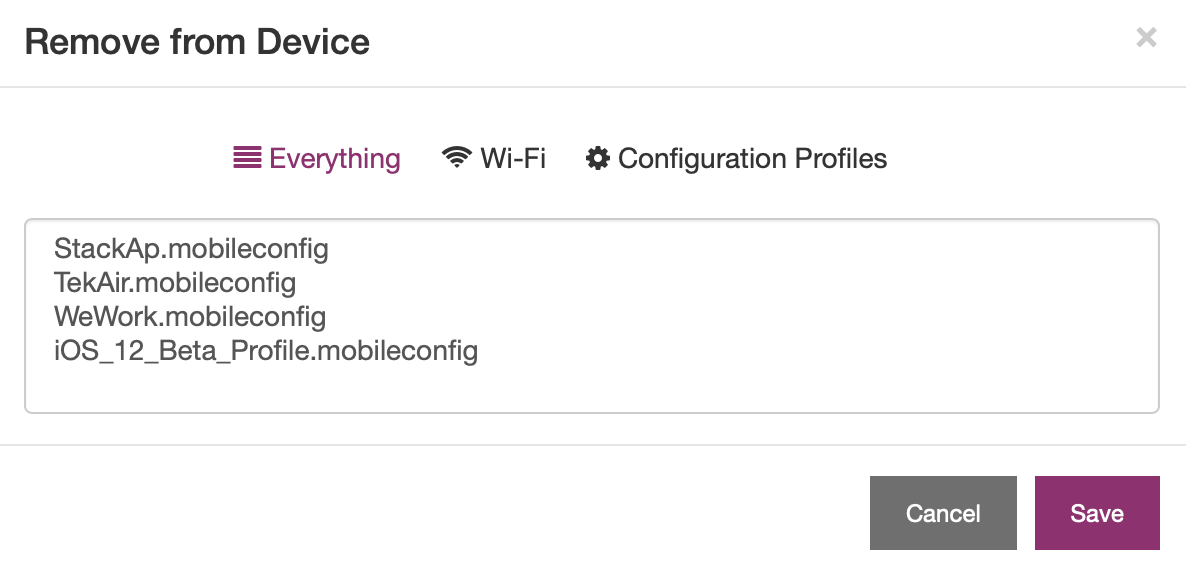
Task: Close the dialog with the X icon
Action: pos(1146,37)
